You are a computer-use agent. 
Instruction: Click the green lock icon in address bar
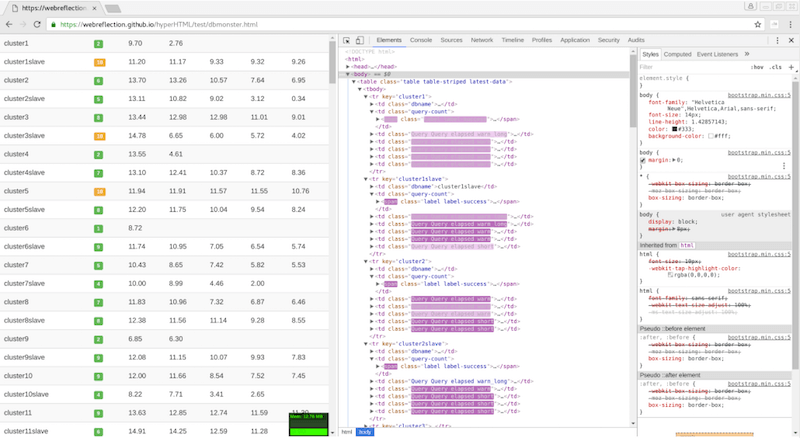click(53, 24)
